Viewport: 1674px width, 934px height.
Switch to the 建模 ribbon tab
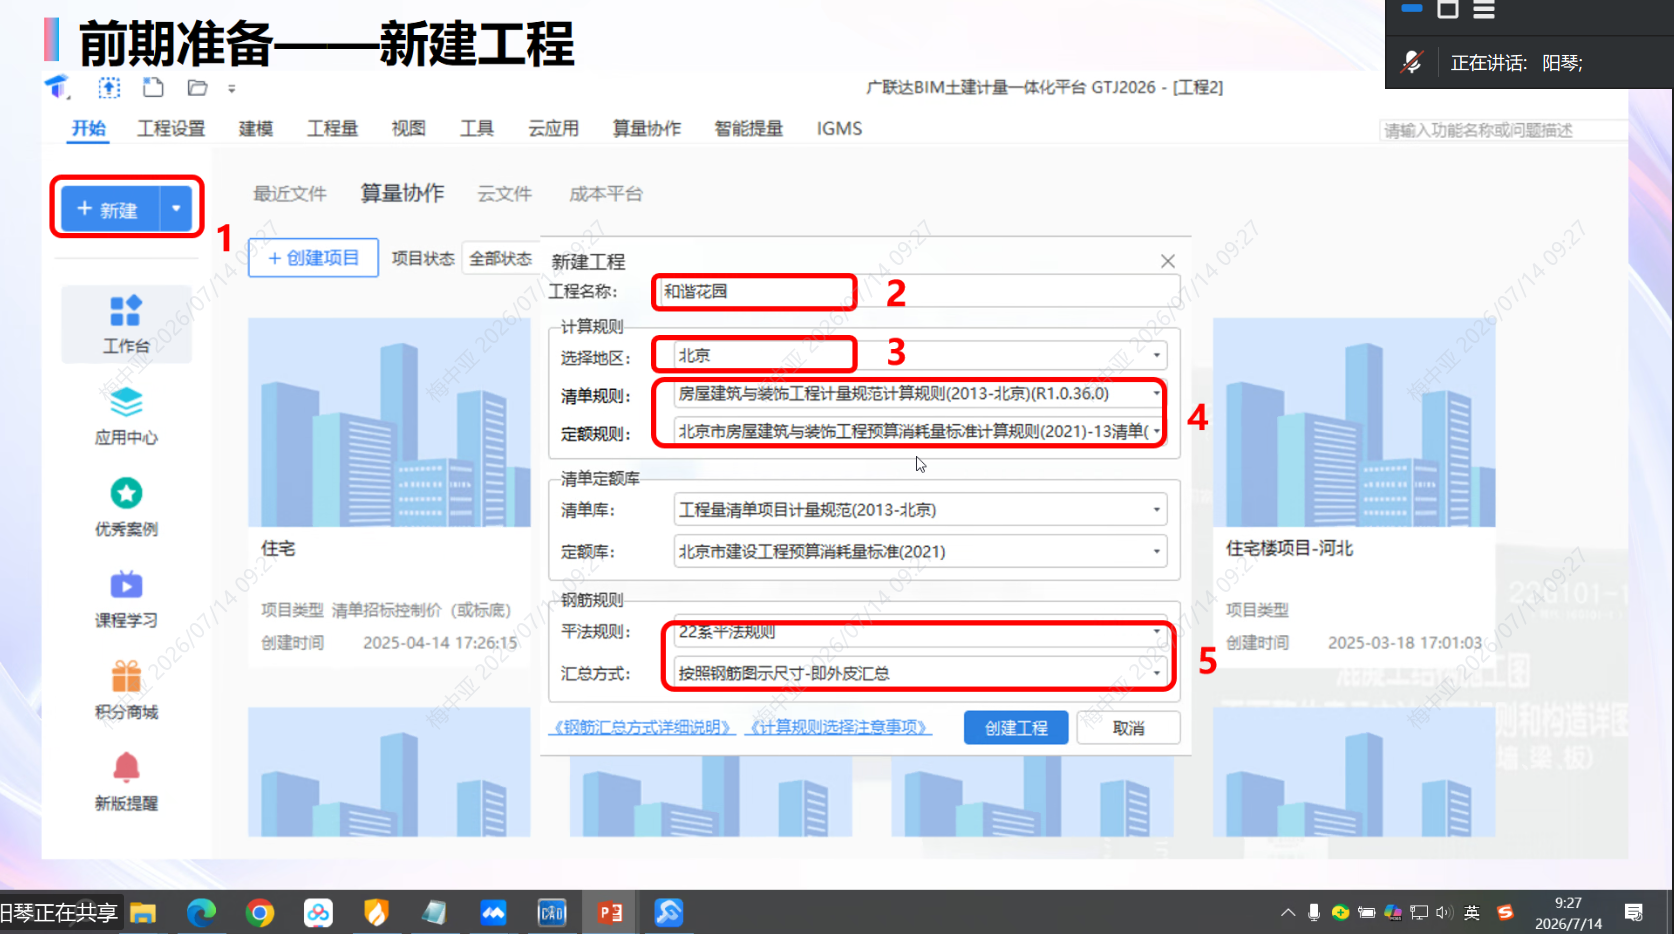click(x=256, y=129)
